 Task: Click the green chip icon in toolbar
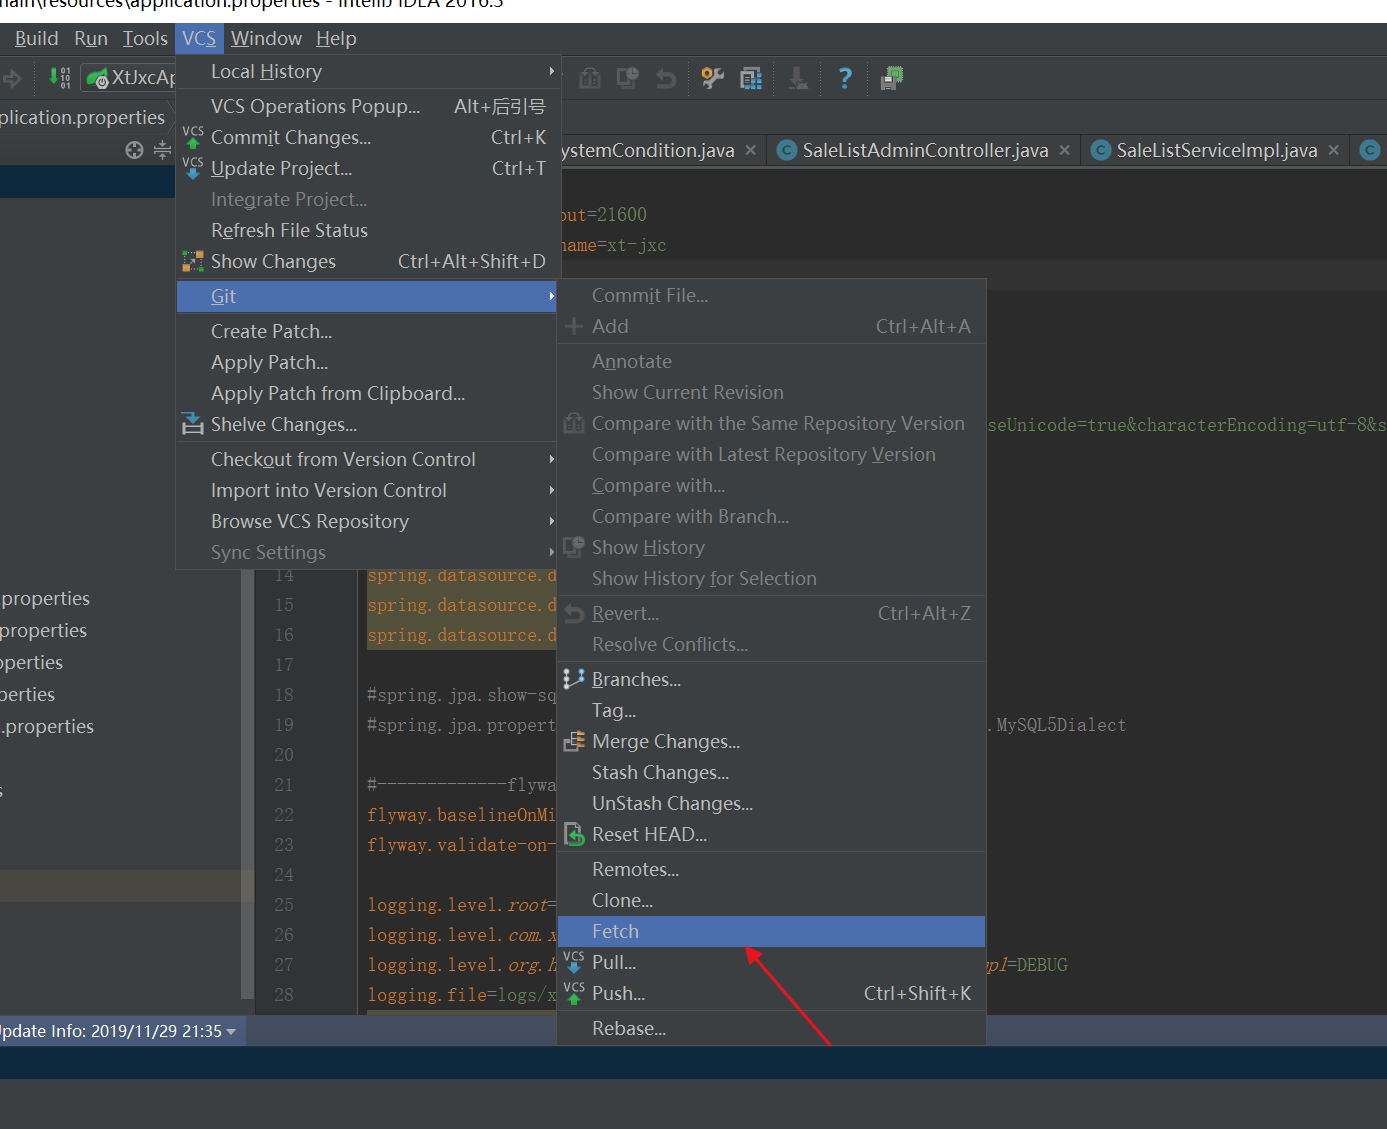(891, 78)
